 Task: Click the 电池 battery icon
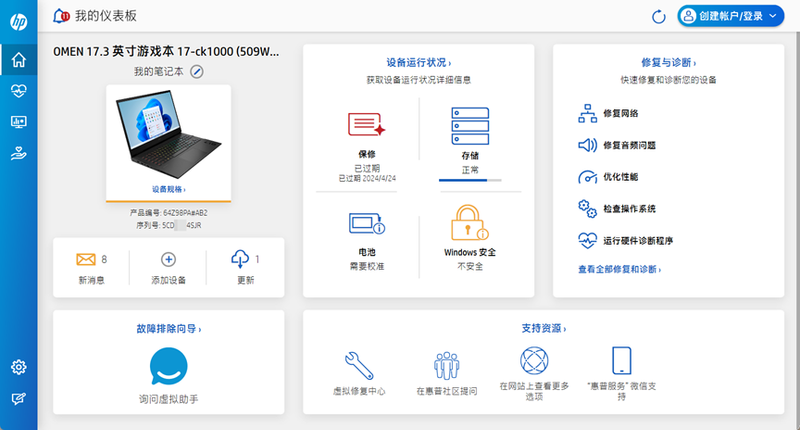(x=367, y=223)
